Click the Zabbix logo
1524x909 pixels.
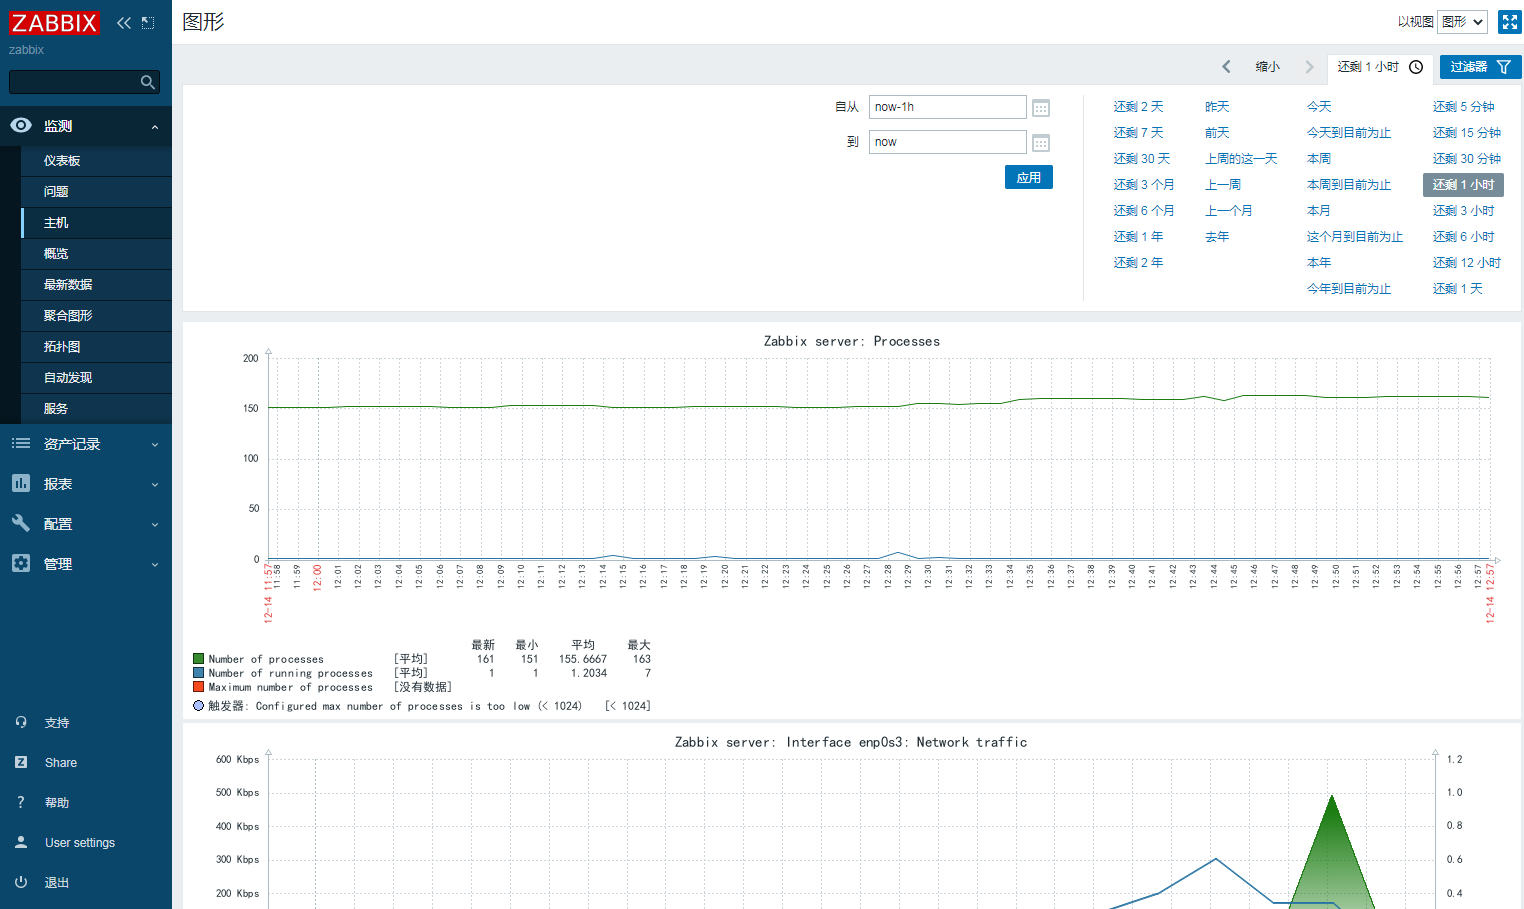coord(54,23)
